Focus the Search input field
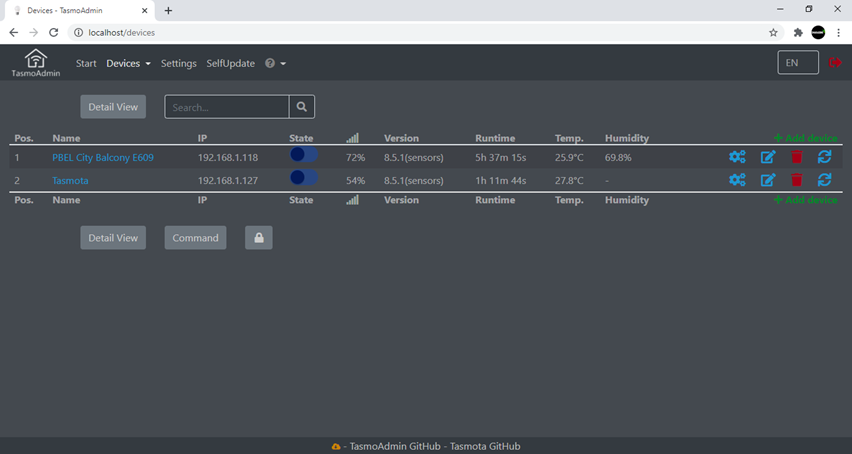The height and width of the screenshot is (454, 852). [227, 107]
